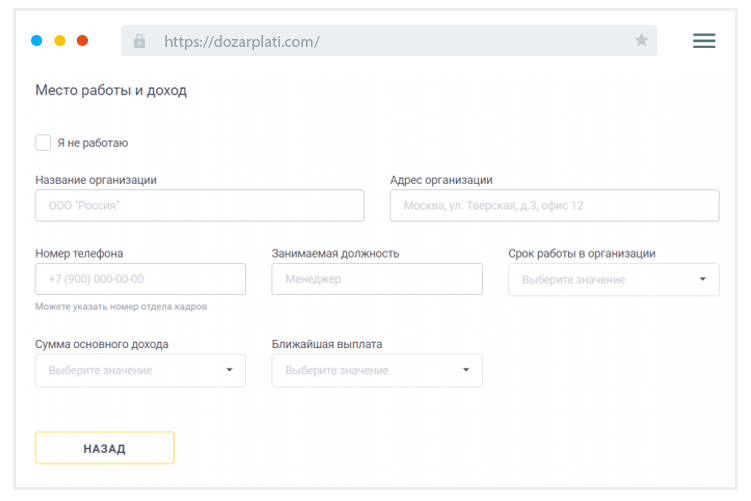Viewport: 751px width, 501px height.
Task: Bookmark the page with the star icon
Action: tap(641, 41)
